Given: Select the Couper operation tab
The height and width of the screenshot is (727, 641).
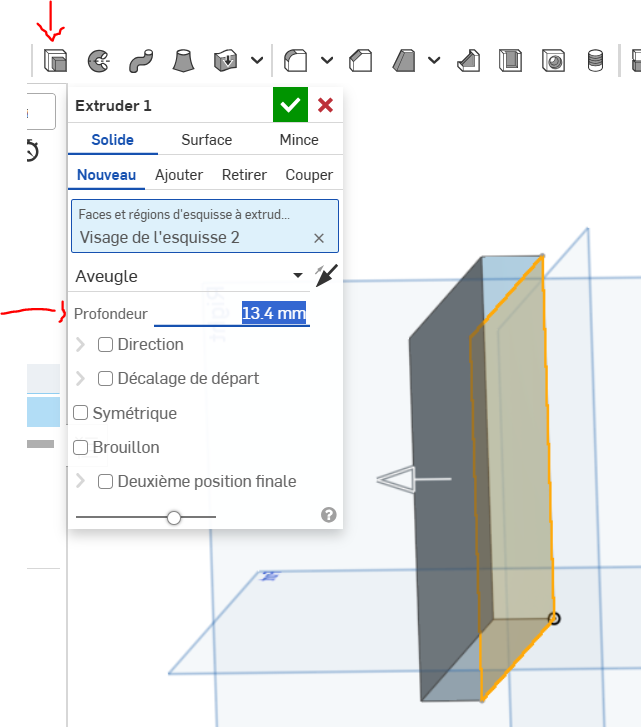Looking at the screenshot, I should click(309, 175).
